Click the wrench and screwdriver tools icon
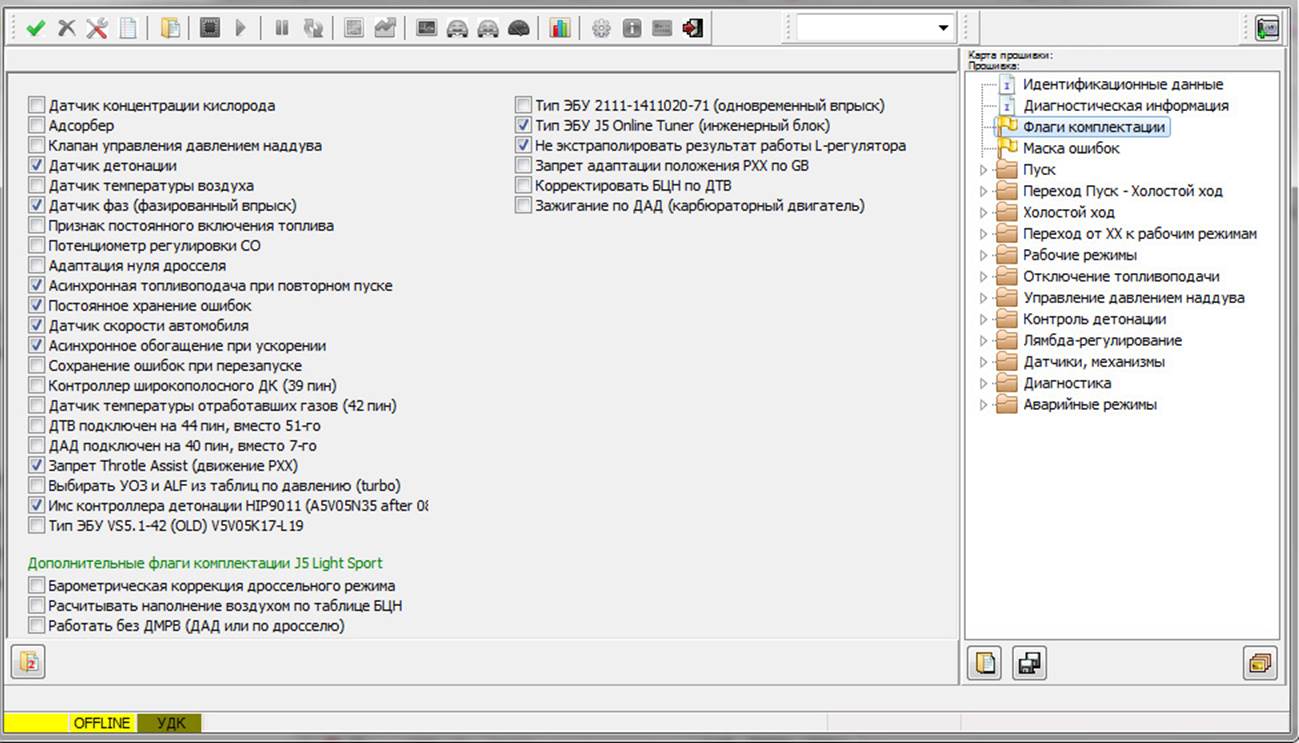The height and width of the screenshot is (743, 1299). pos(97,29)
